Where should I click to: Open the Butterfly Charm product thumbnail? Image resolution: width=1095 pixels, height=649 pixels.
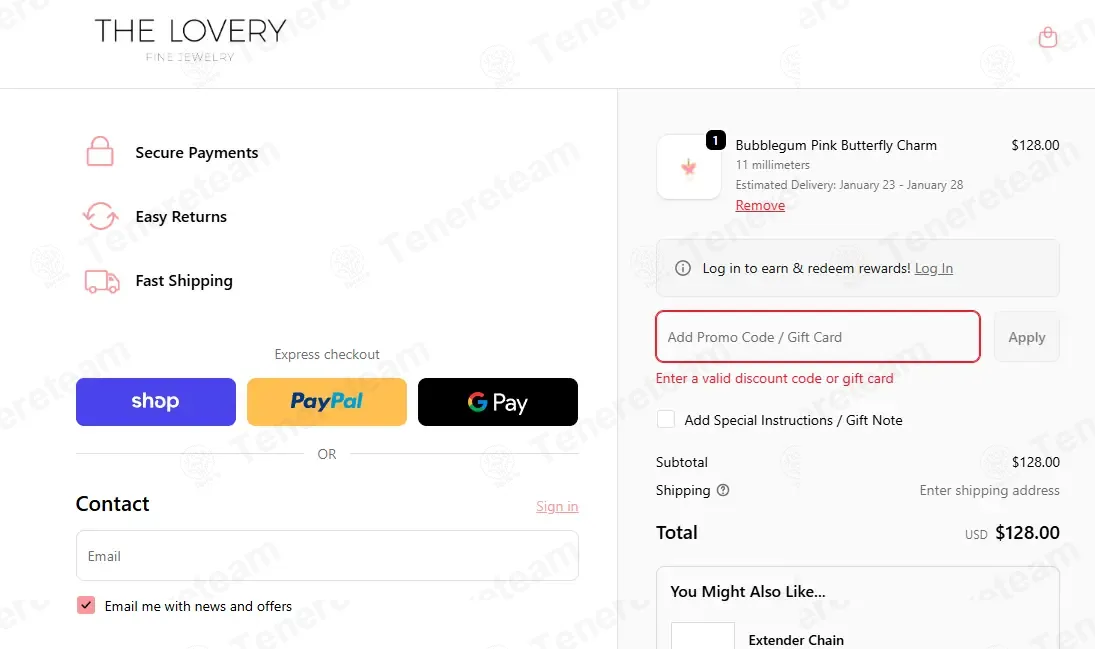click(x=689, y=168)
